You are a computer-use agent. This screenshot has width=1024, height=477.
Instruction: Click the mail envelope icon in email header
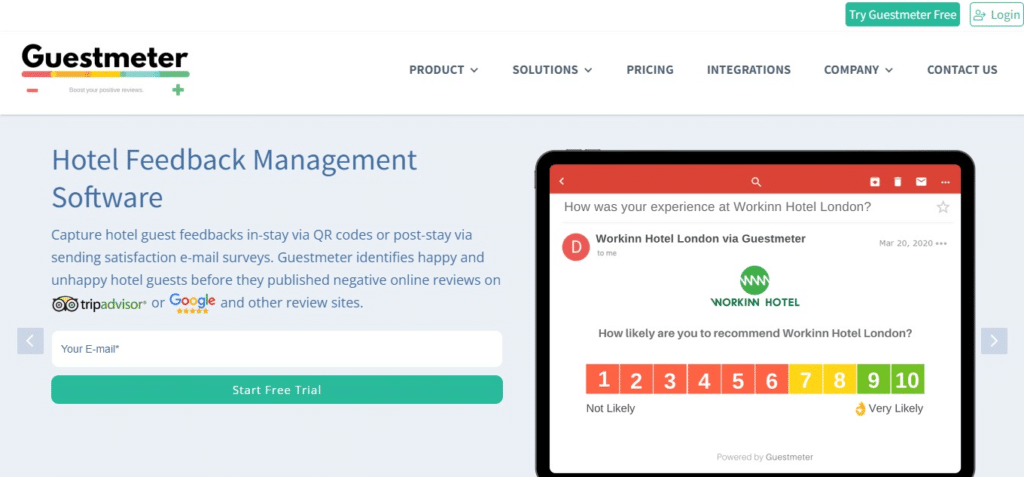click(921, 182)
